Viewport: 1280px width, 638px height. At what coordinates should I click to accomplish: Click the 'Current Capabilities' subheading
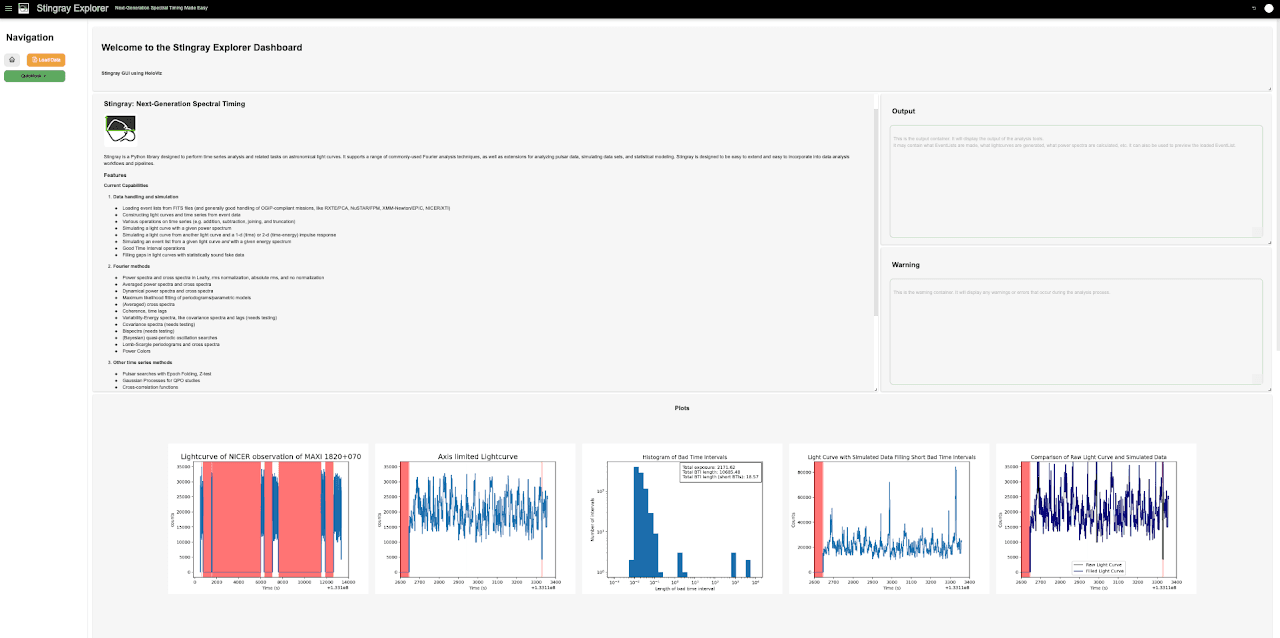pos(126,185)
